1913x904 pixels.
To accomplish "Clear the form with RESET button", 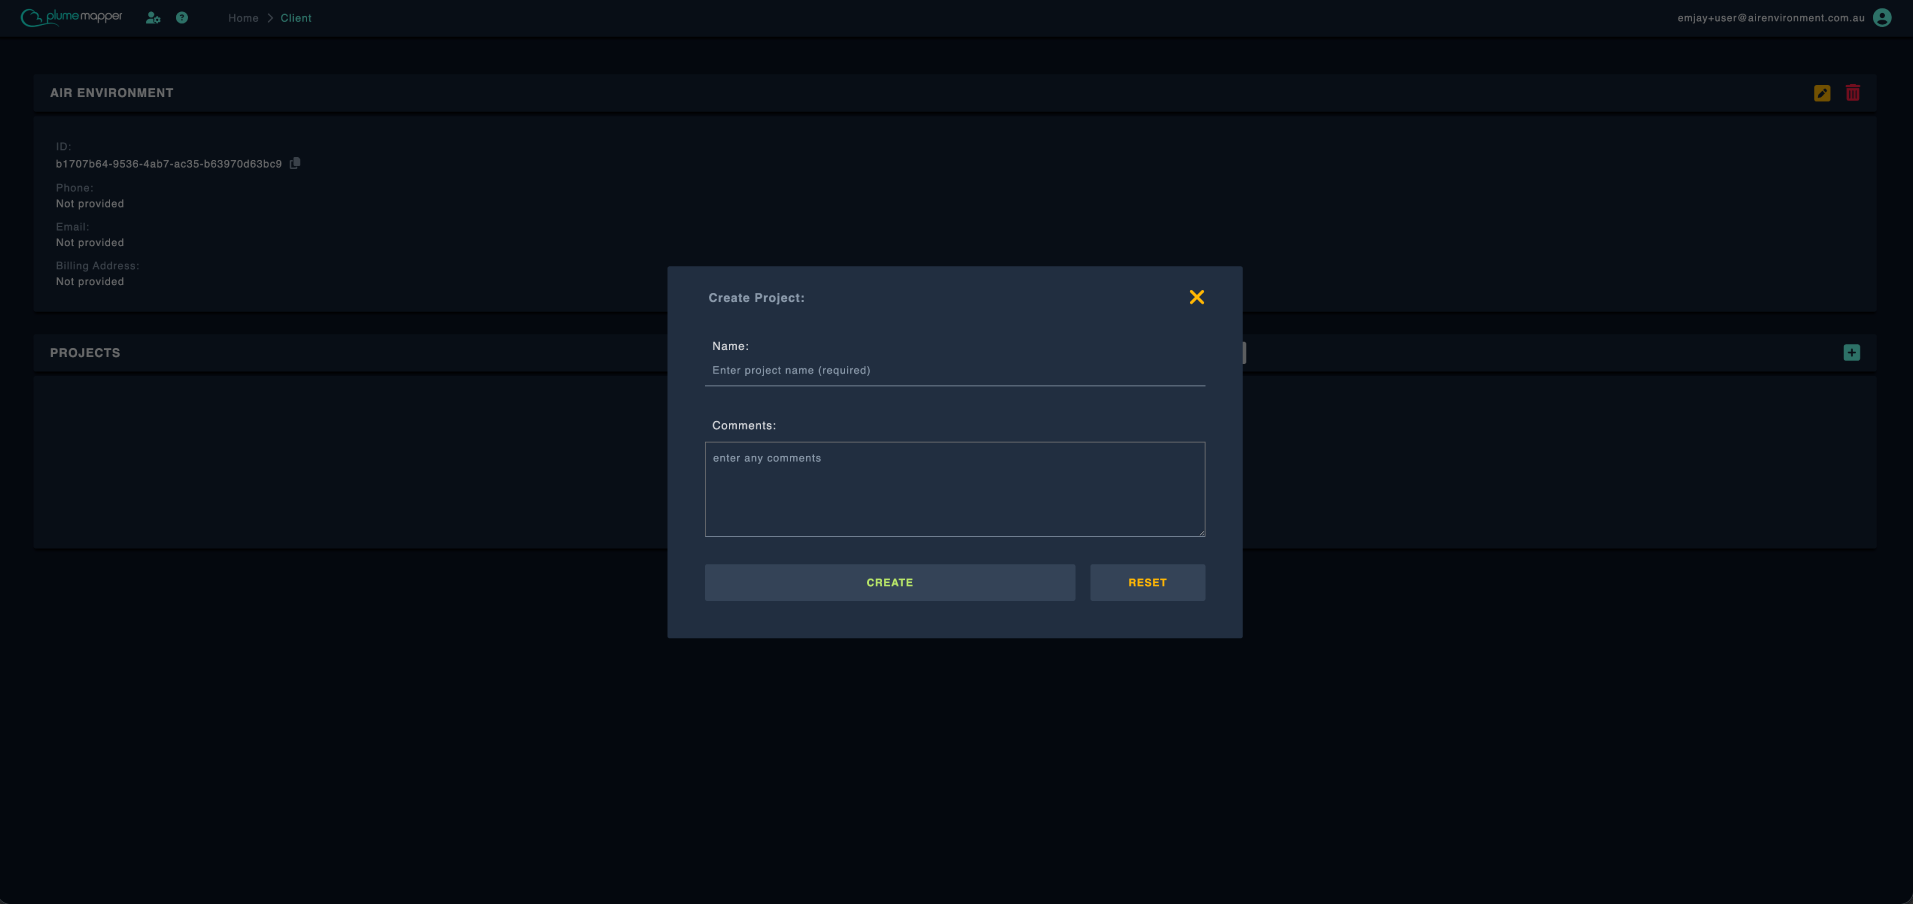I will click(1147, 583).
